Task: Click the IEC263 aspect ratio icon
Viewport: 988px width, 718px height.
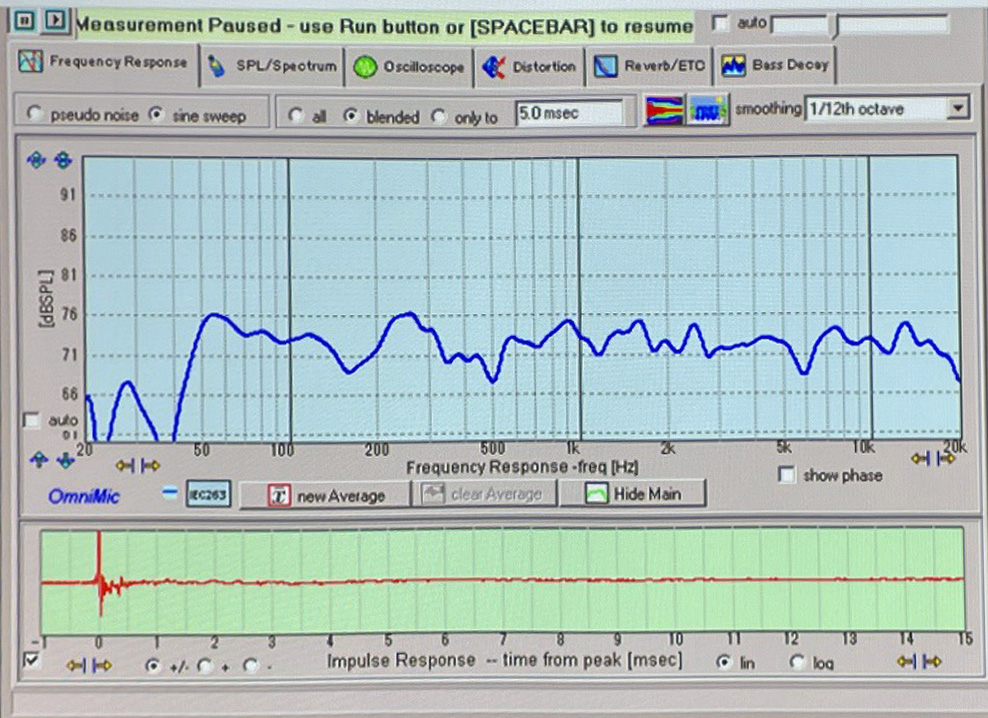Action: tap(208, 493)
